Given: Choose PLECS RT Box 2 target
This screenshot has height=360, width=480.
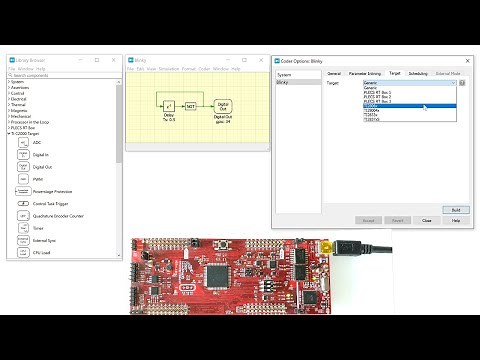Looking at the screenshot, I should coord(410,97).
